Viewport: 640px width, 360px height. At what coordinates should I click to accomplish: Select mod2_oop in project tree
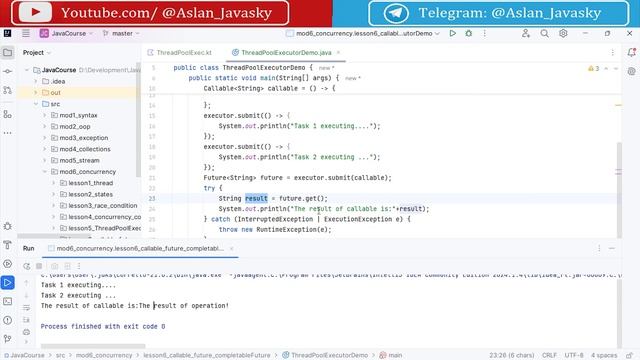point(75,127)
